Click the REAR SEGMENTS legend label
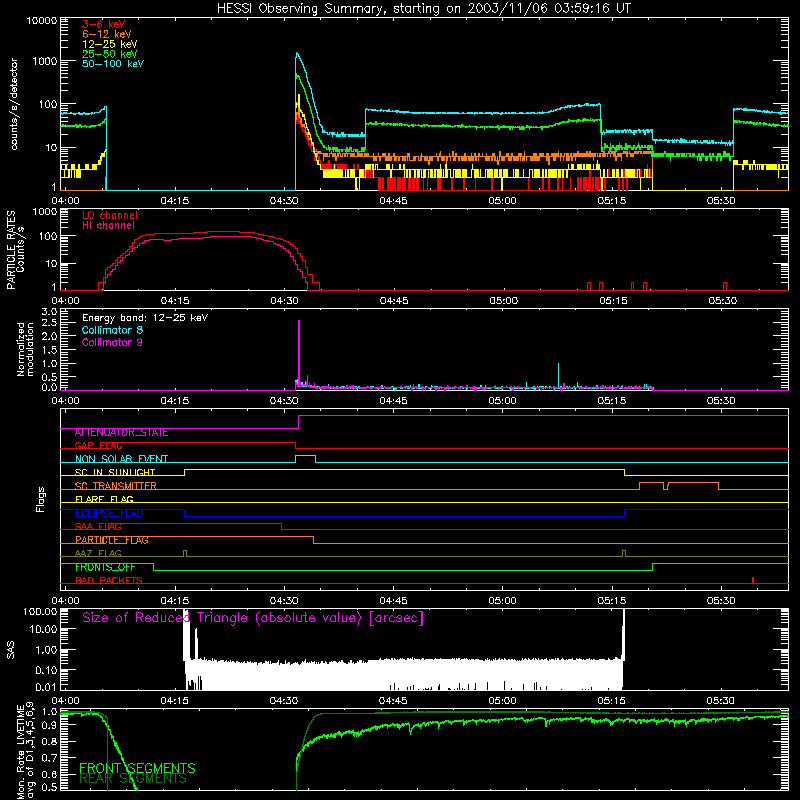Viewport: 800px width, 800px height. (133, 779)
